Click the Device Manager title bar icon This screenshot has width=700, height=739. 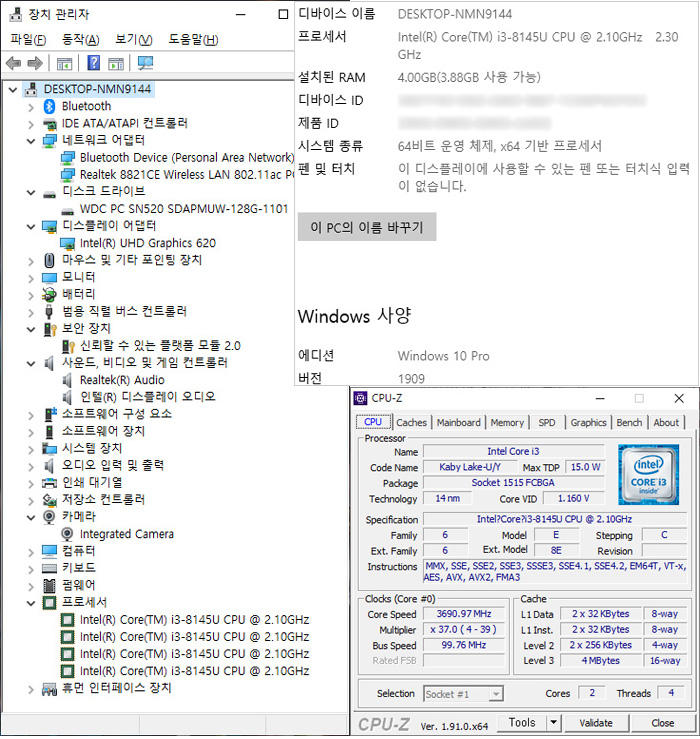pos(16,15)
